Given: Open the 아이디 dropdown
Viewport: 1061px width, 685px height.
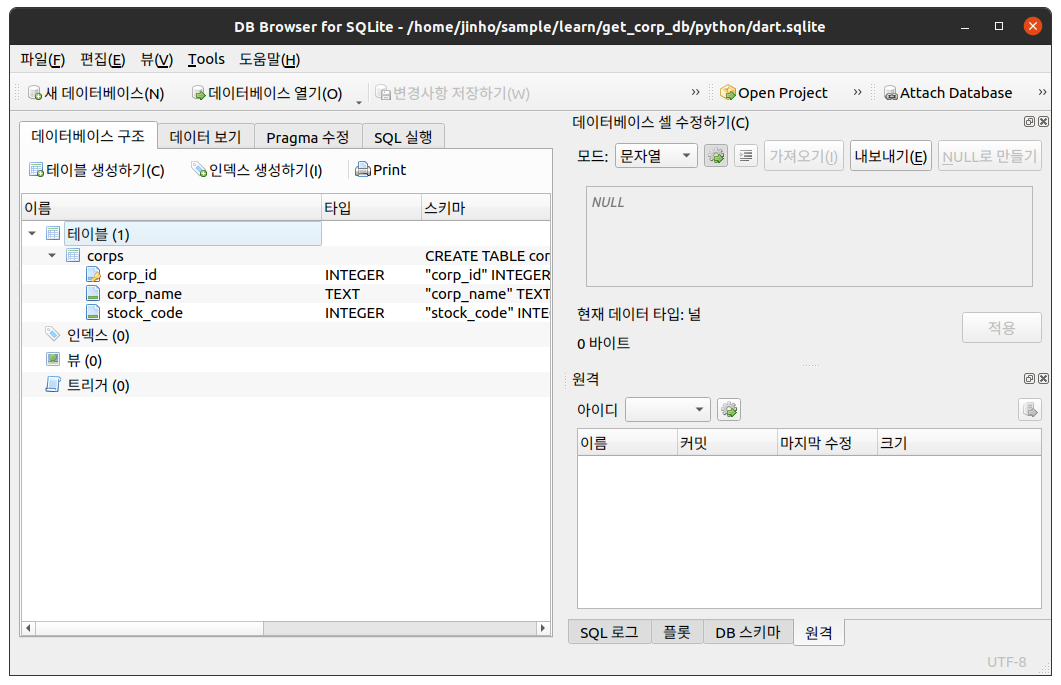Looking at the screenshot, I should [x=667, y=410].
